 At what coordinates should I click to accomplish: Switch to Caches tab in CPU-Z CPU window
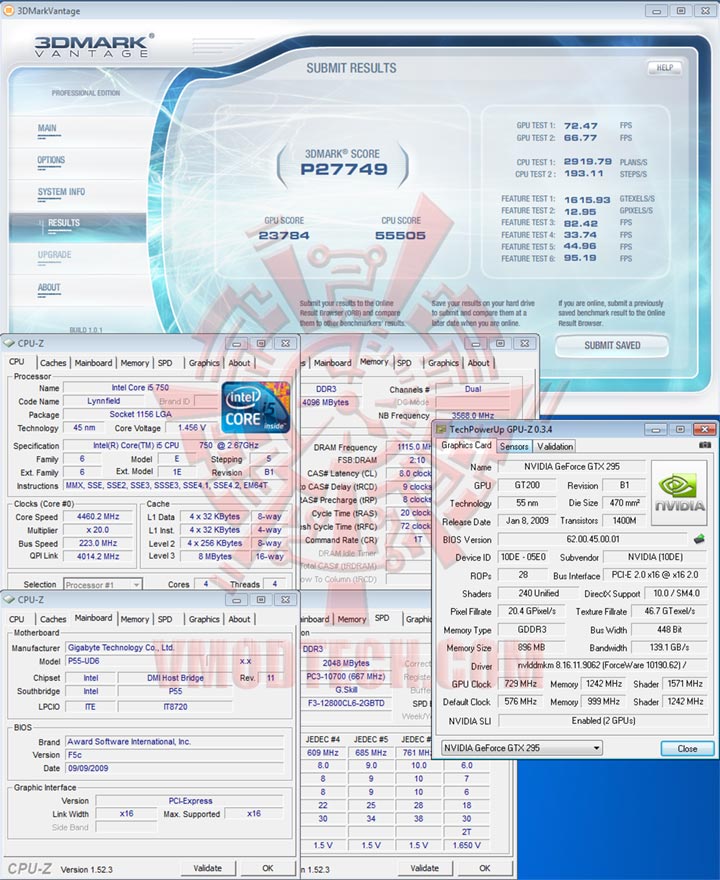click(x=53, y=363)
